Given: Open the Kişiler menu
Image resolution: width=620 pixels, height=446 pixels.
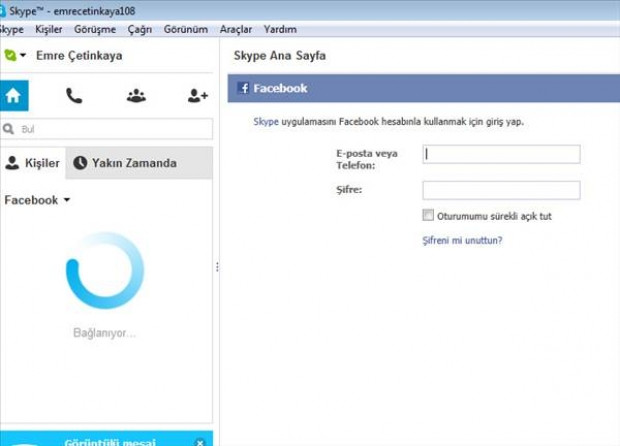Looking at the screenshot, I should [x=49, y=29].
